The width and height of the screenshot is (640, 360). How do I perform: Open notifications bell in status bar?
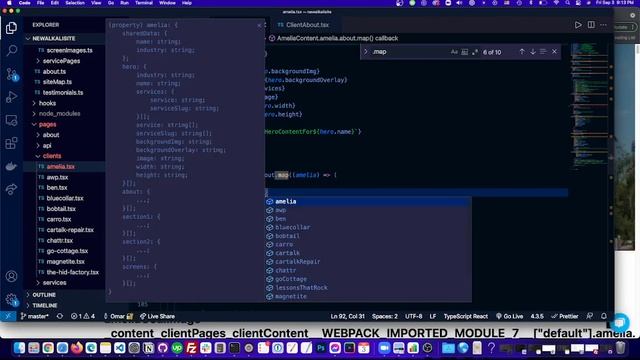pos(604,316)
